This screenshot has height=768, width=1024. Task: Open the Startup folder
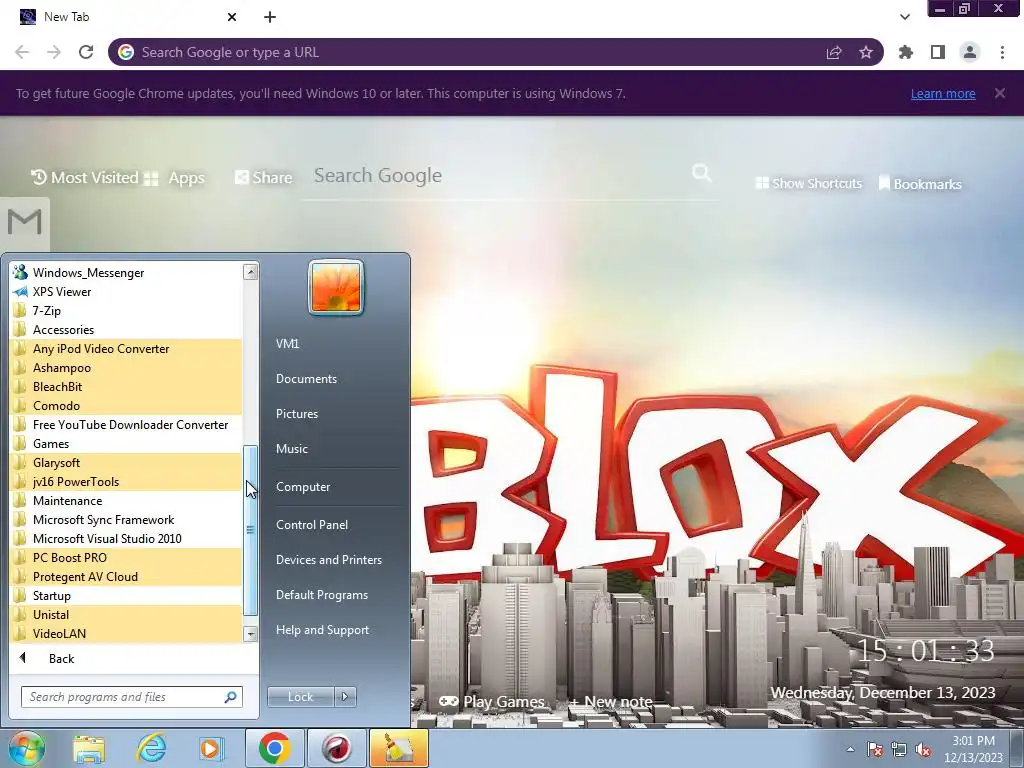click(126, 596)
